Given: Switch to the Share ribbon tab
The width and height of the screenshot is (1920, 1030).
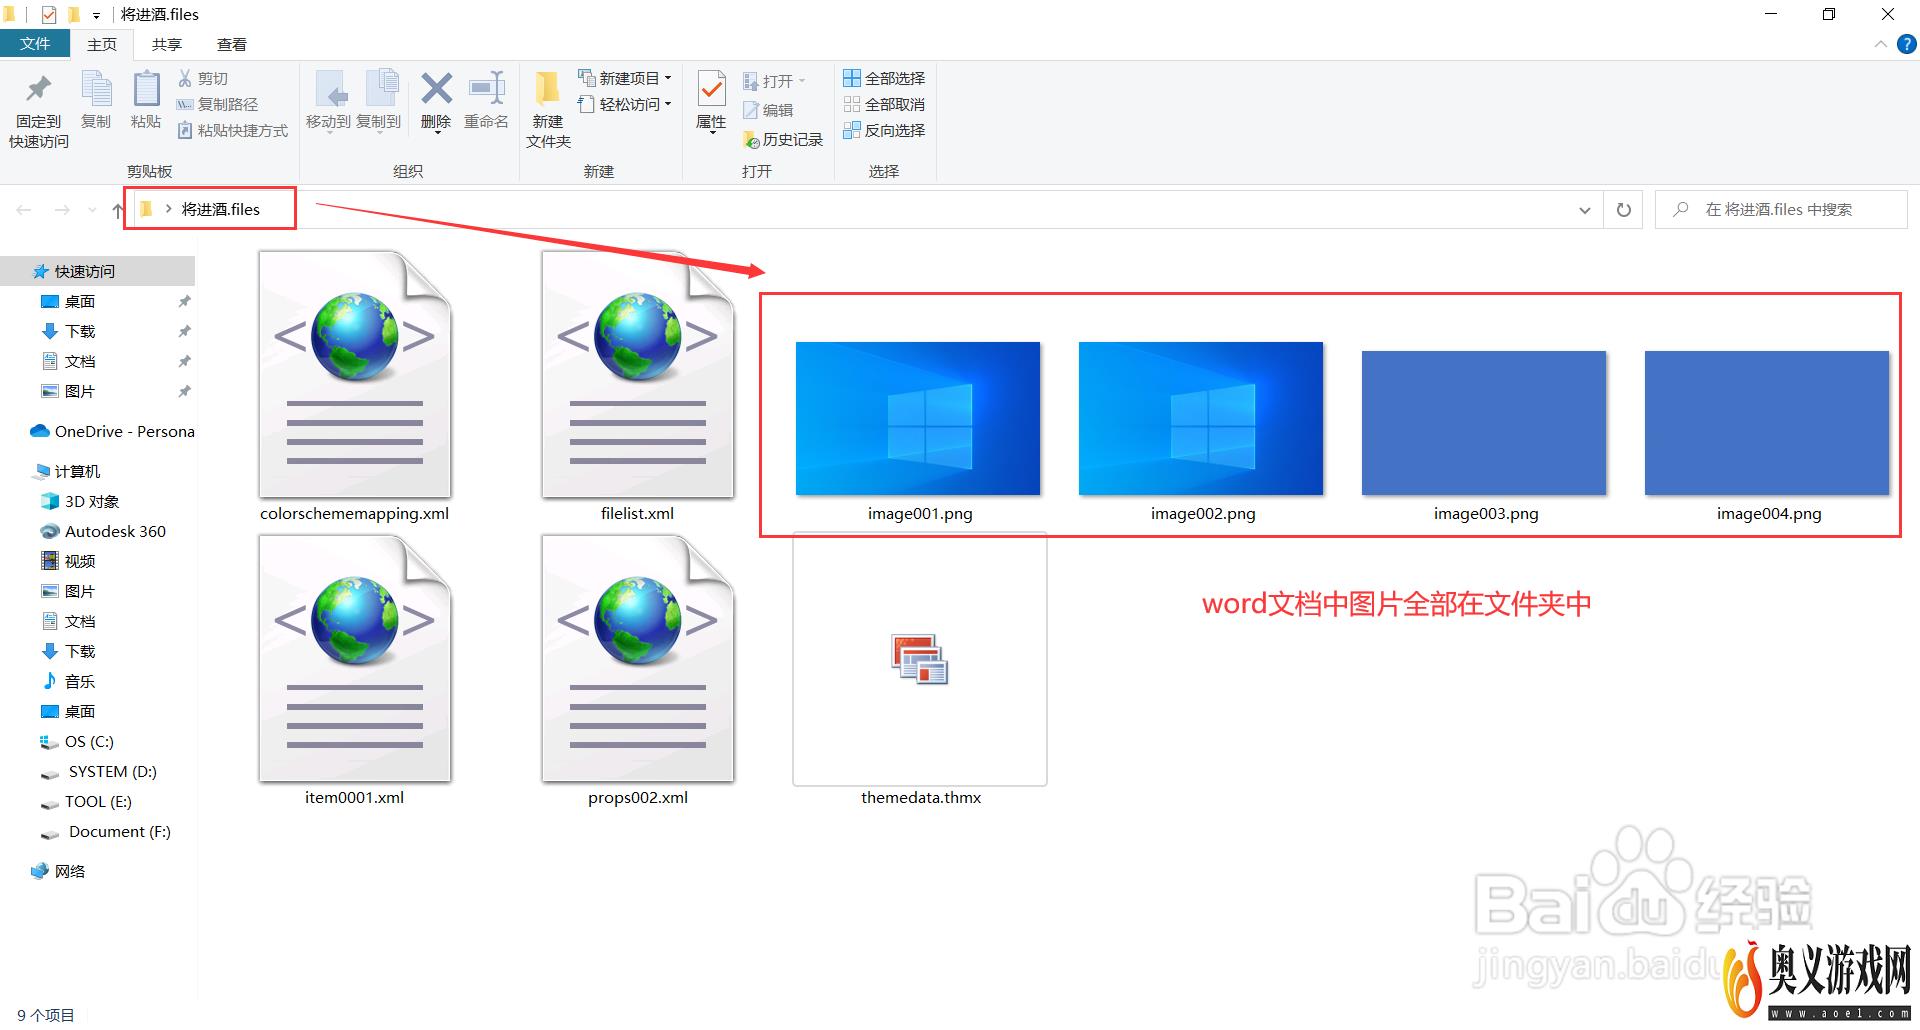Looking at the screenshot, I should pyautogui.click(x=167, y=44).
